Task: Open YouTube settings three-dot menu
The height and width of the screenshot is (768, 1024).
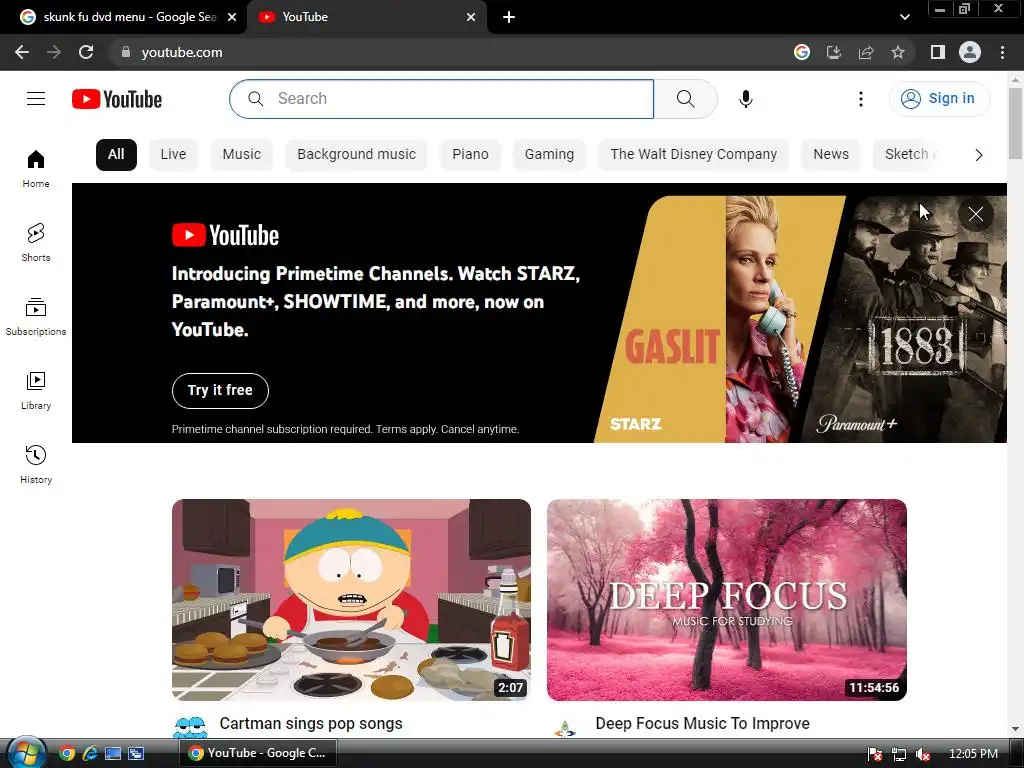Action: coord(861,99)
